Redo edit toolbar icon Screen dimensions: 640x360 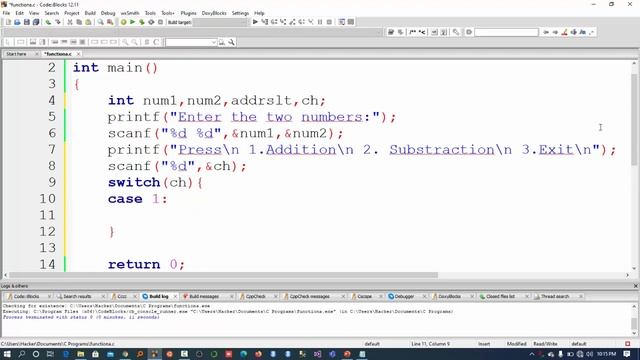point(58,22)
